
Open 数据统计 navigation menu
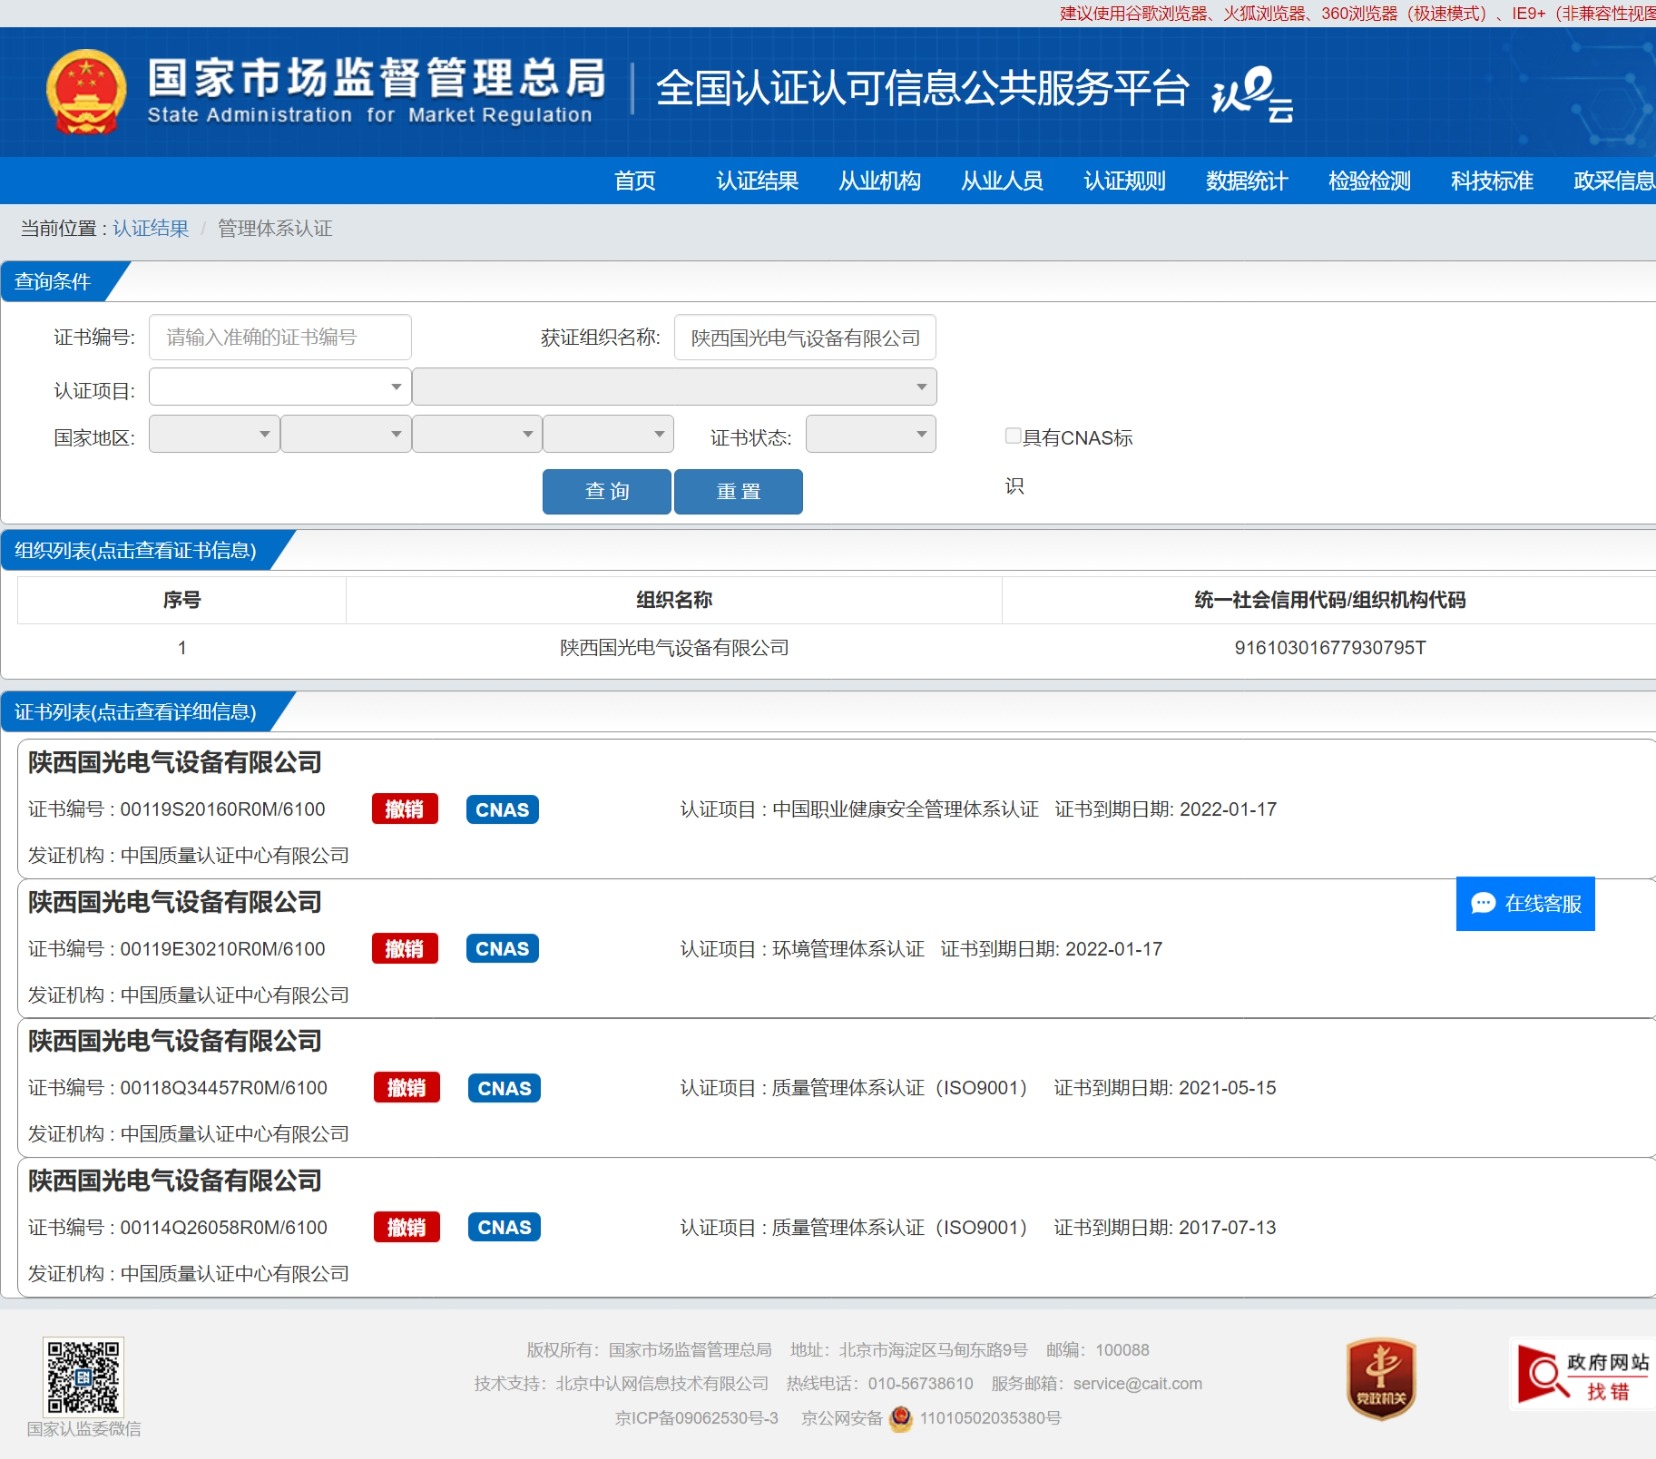click(x=1247, y=181)
